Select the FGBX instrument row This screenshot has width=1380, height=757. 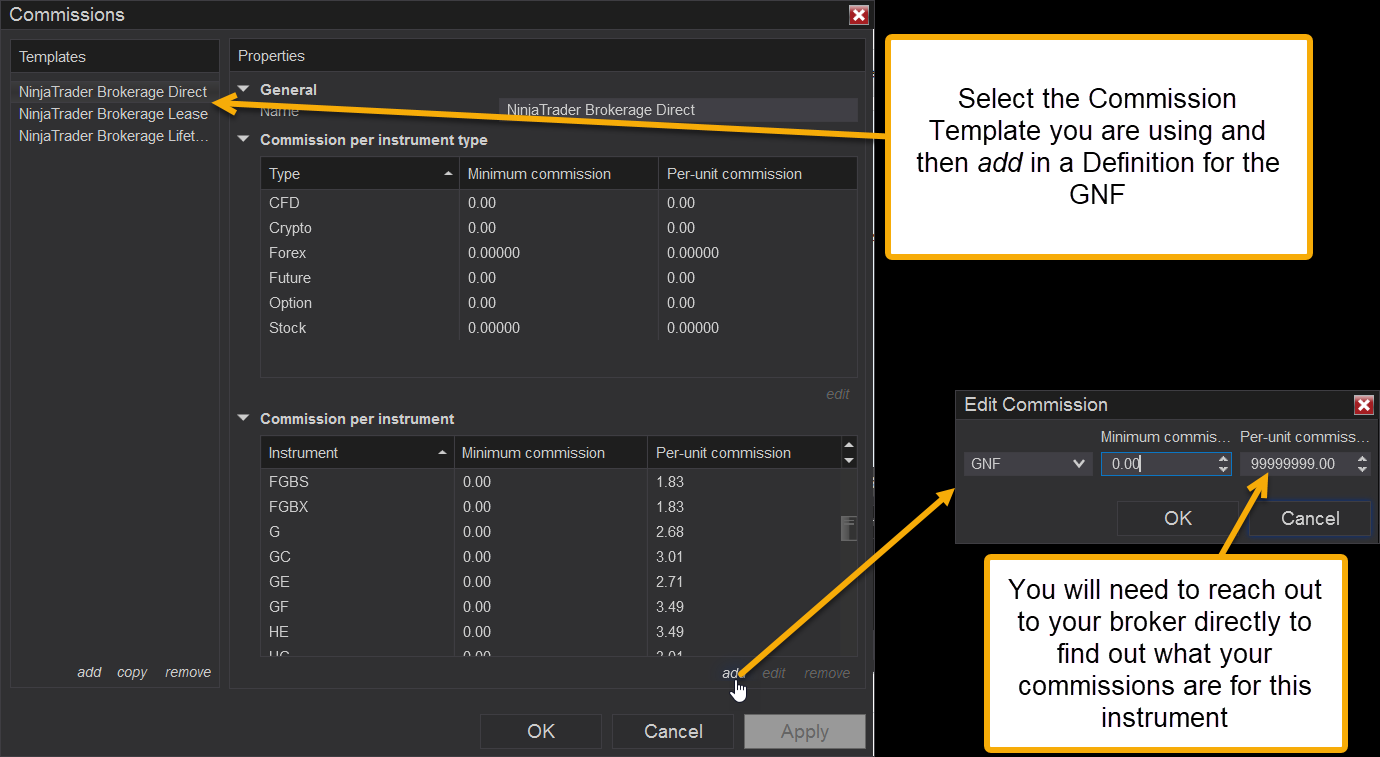coord(550,507)
